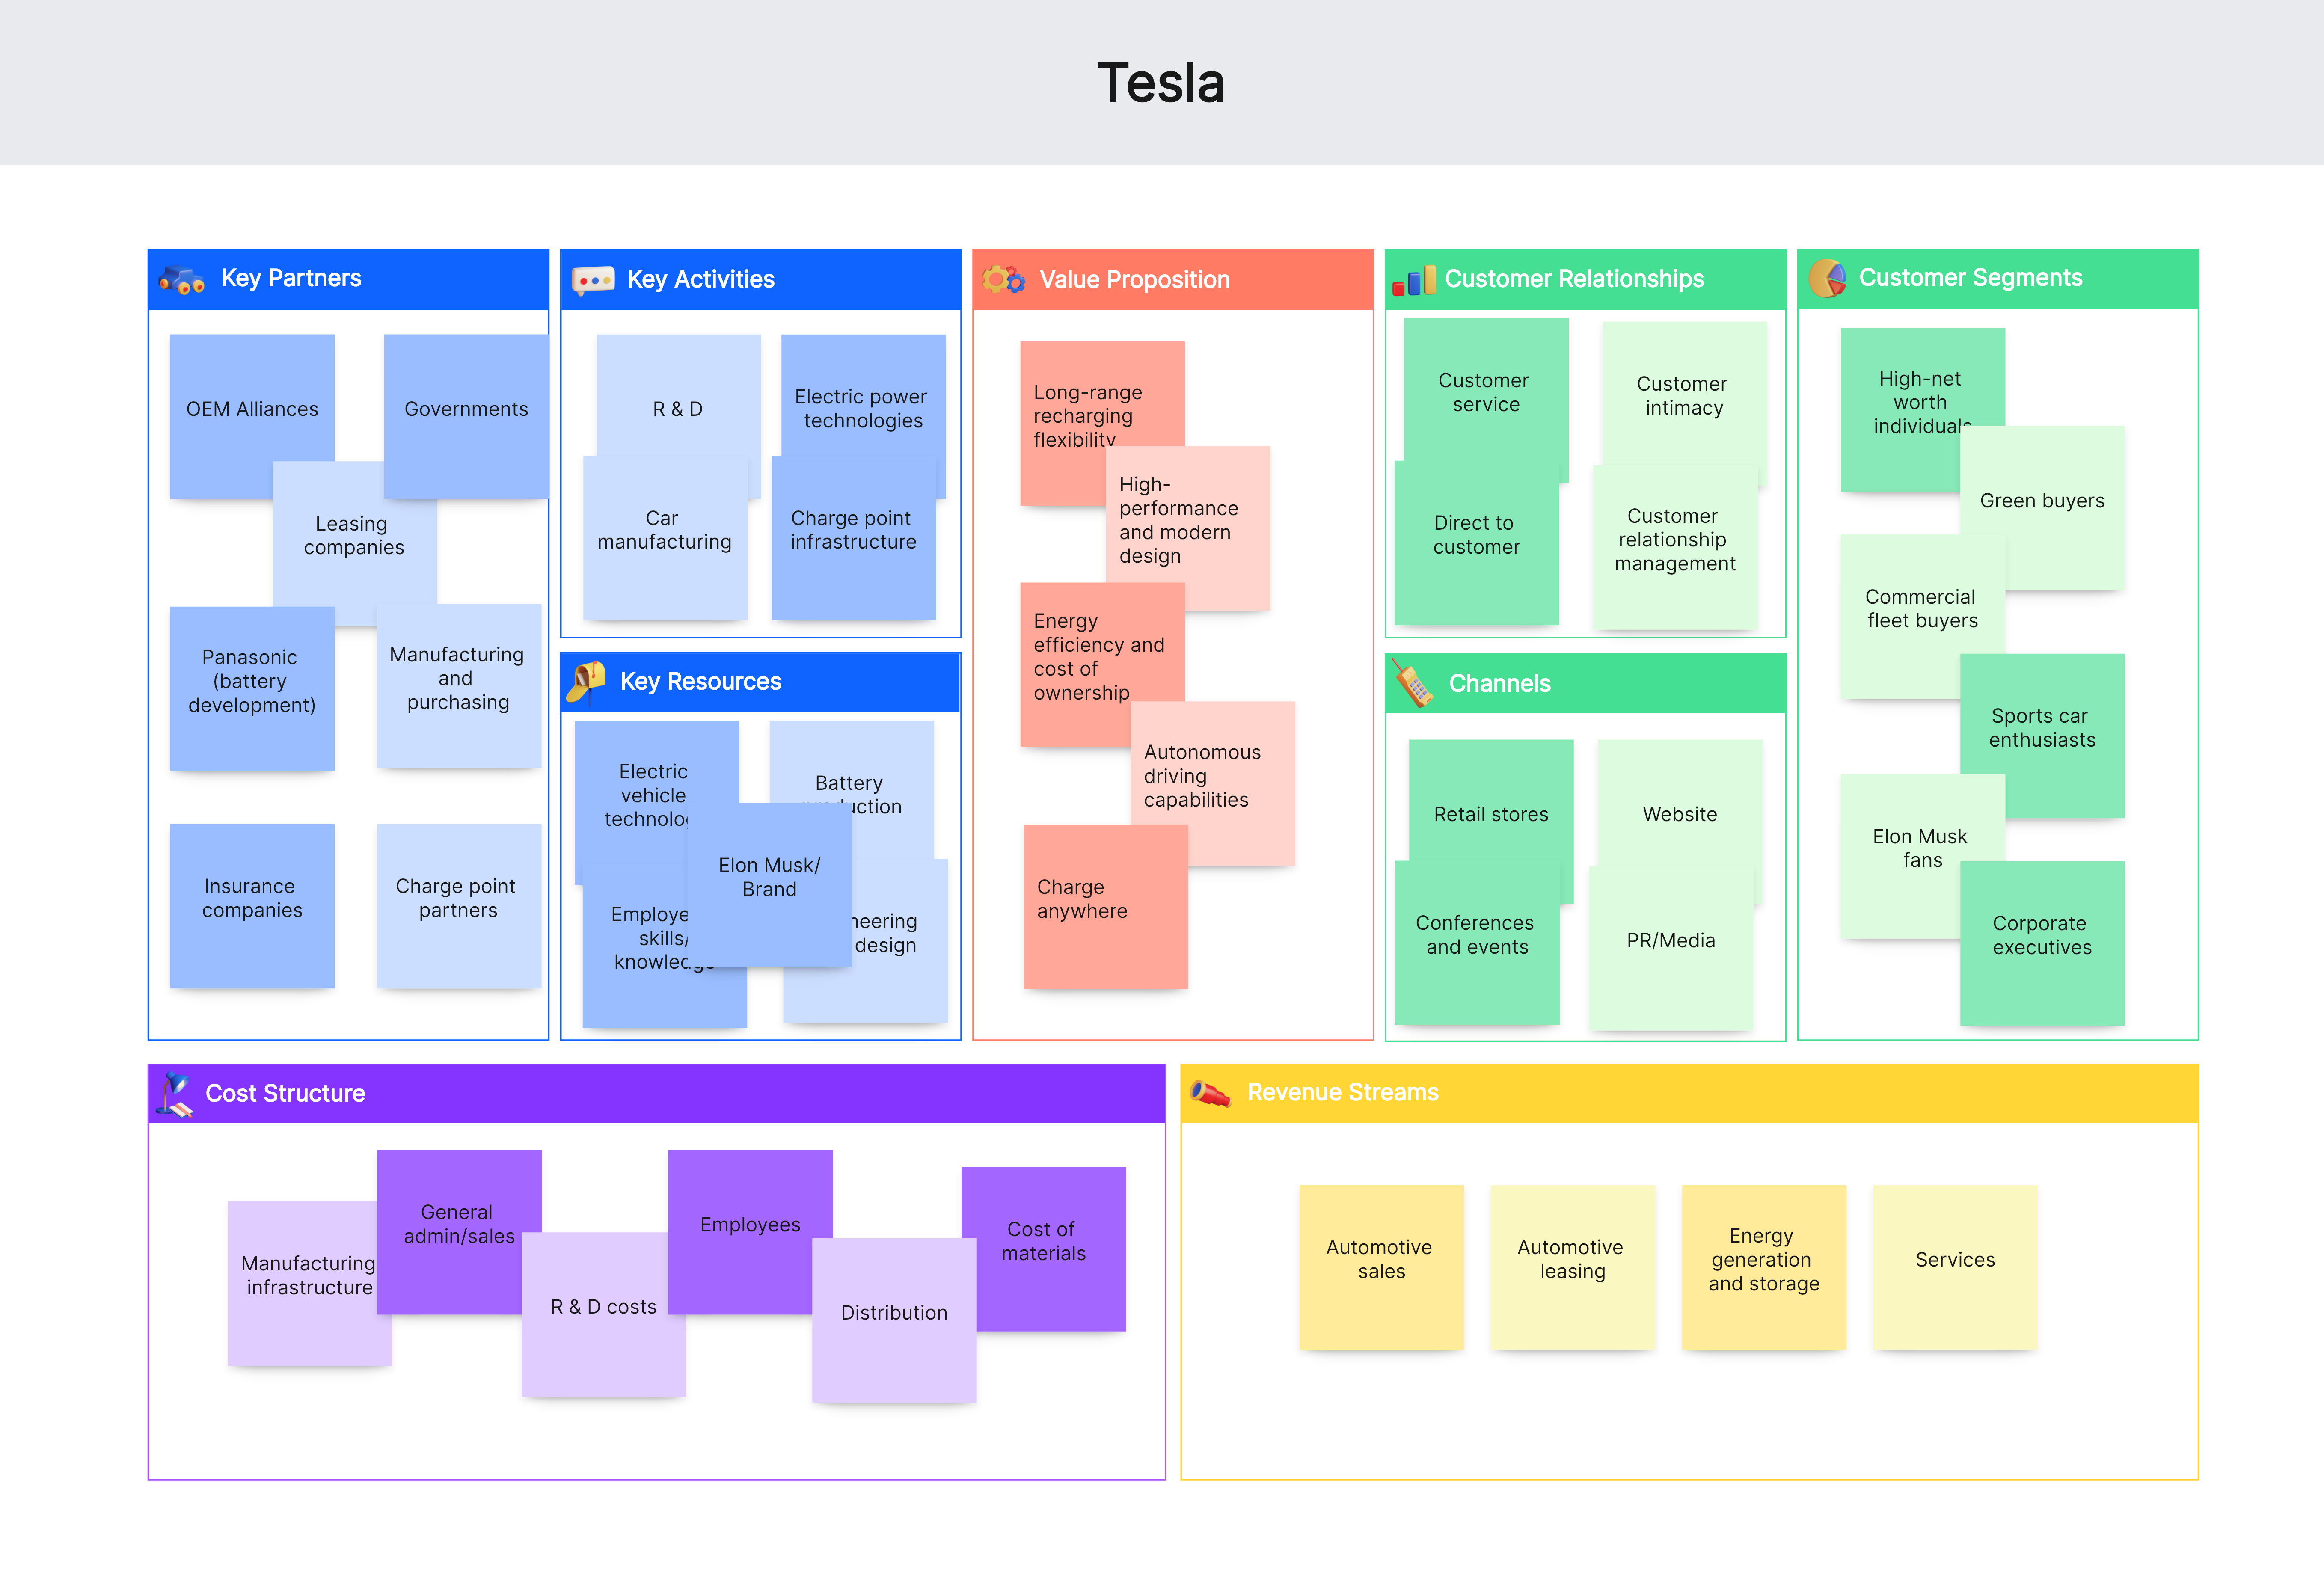The width and height of the screenshot is (2324, 1575).
Task: Select the Automotive sales sticky note
Action: coord(1382,1267)
